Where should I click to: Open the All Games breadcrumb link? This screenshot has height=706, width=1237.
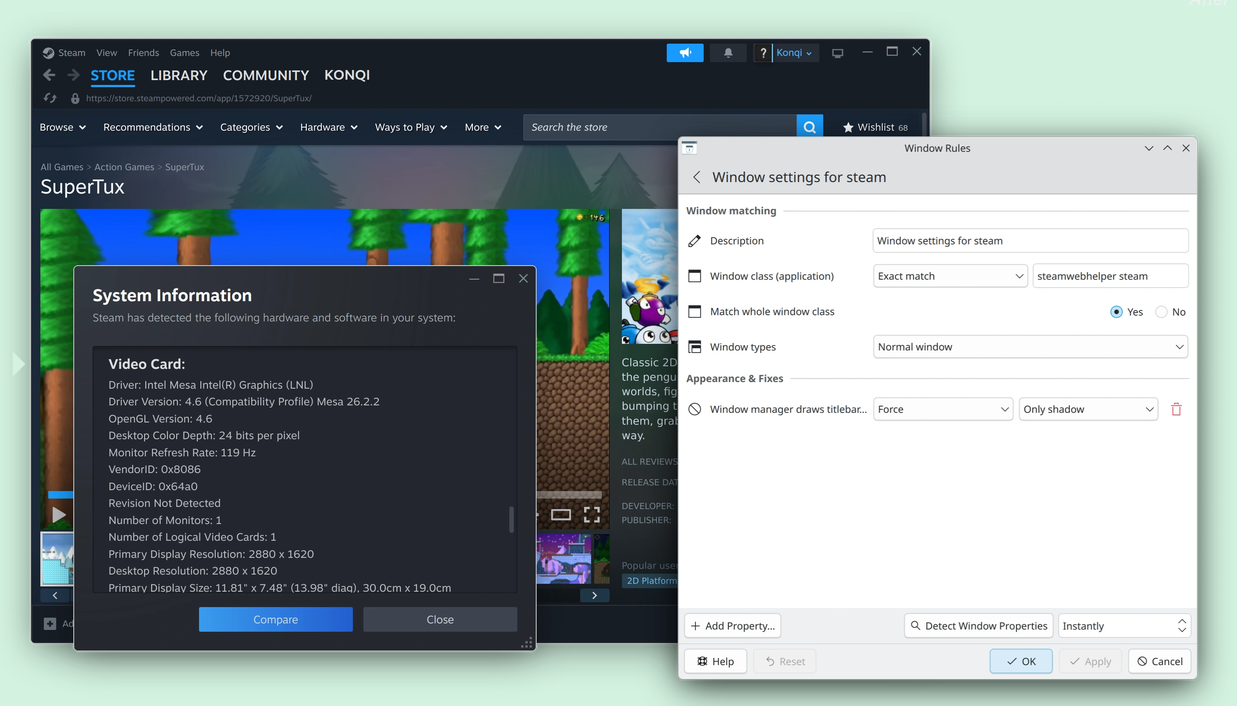[x=62, y=167]
